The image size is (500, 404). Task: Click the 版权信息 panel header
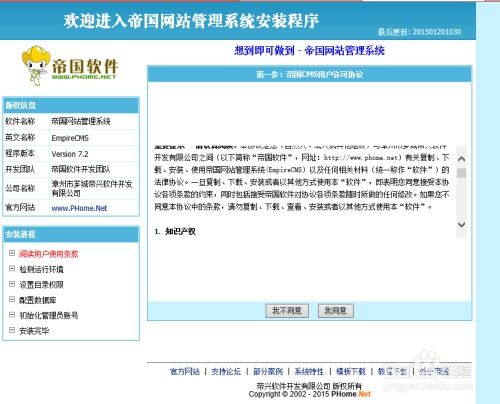point(71,105)
